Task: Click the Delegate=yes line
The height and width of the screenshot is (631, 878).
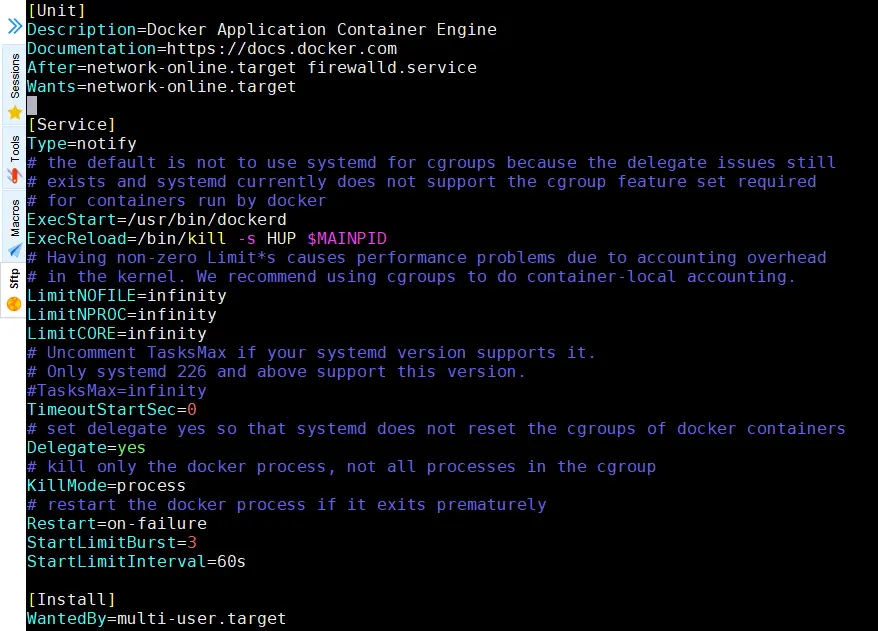Action: tap(86, 448)
